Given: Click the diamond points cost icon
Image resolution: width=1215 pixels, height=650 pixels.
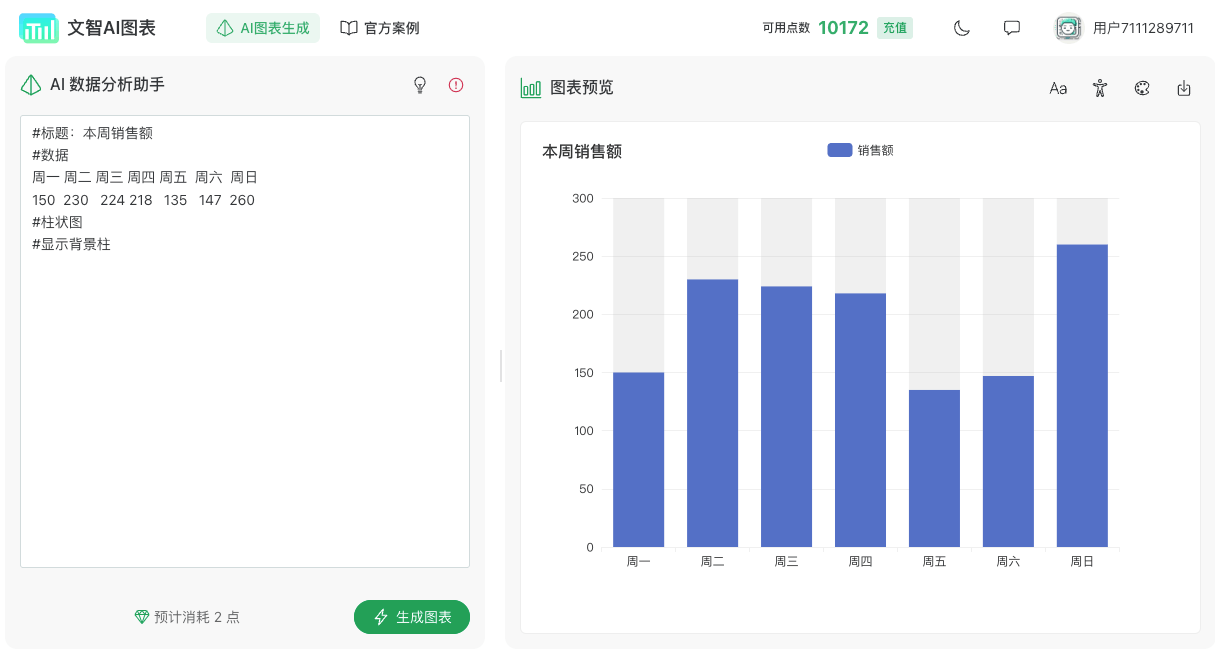Looking at the screenshot, I should click(x=142, y=617).
